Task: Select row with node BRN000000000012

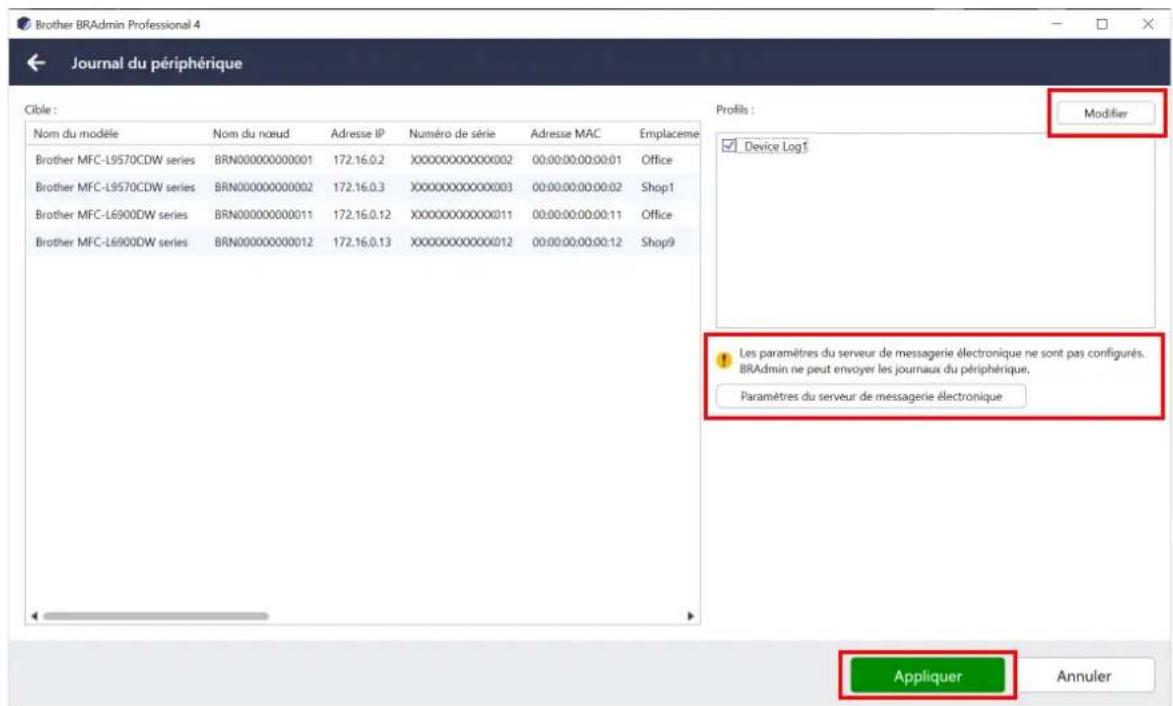Action: click(x=363, y=242)
